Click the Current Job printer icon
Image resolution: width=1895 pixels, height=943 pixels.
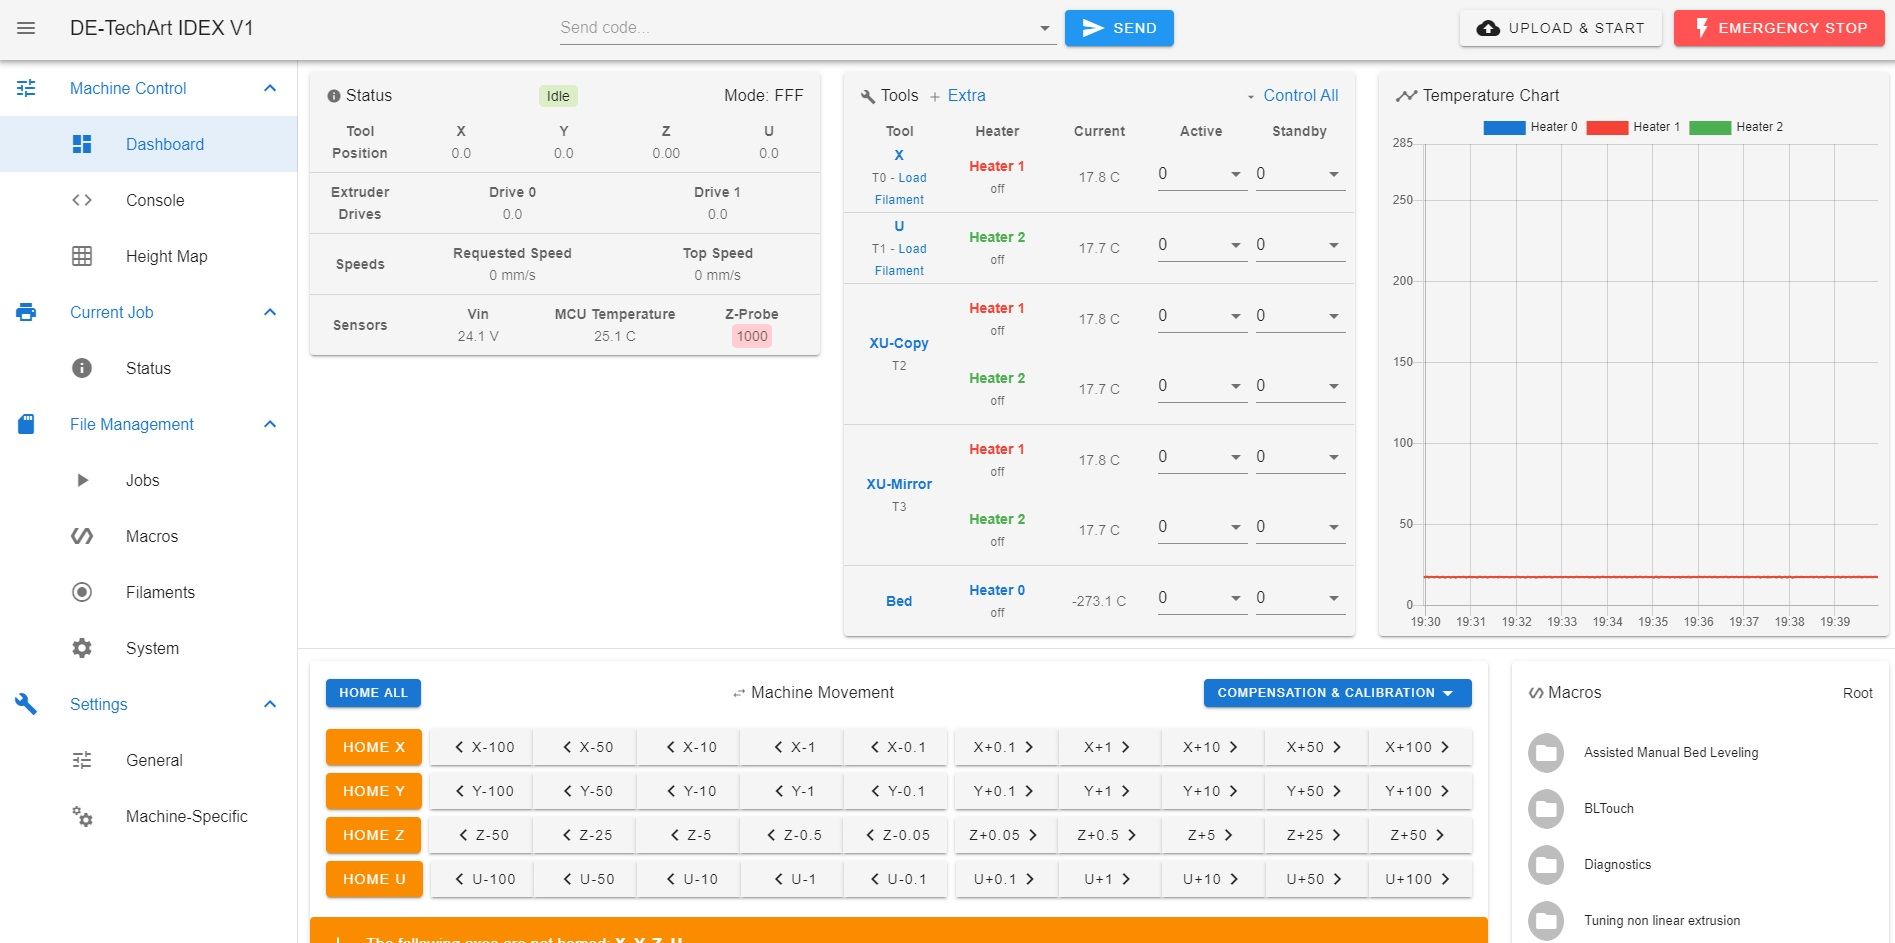[26, 312]
